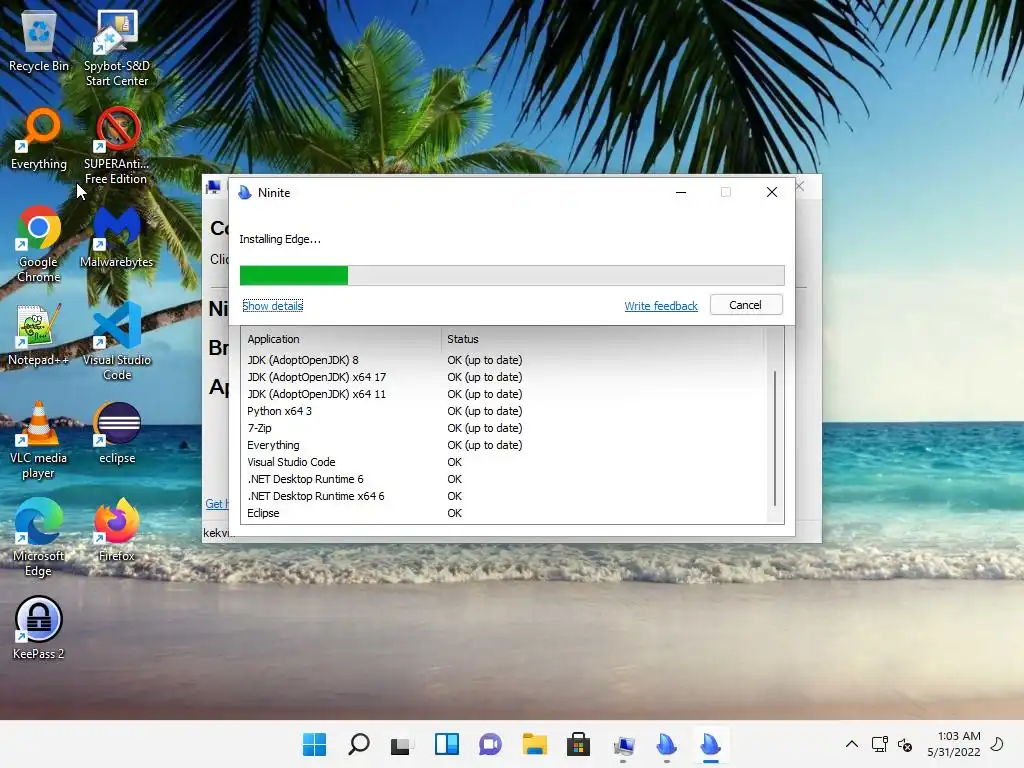This screenshot has height=768, width=1024.
Task: Select the Malwarebytes desktop shortcut
Action: click(117, 237)
